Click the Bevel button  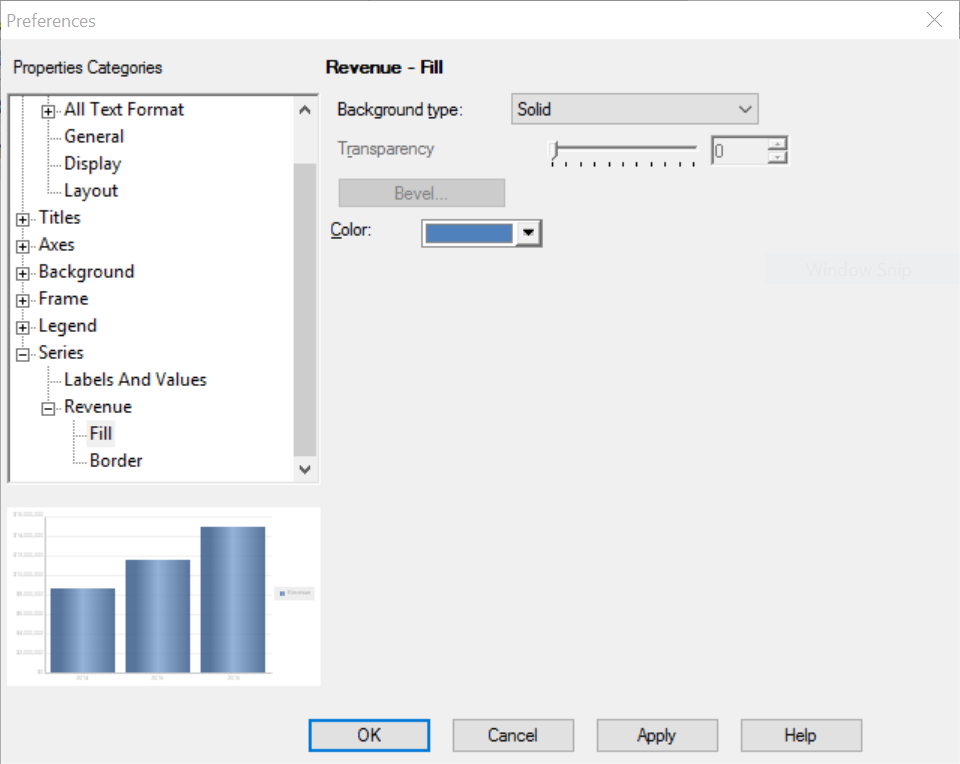421,192
